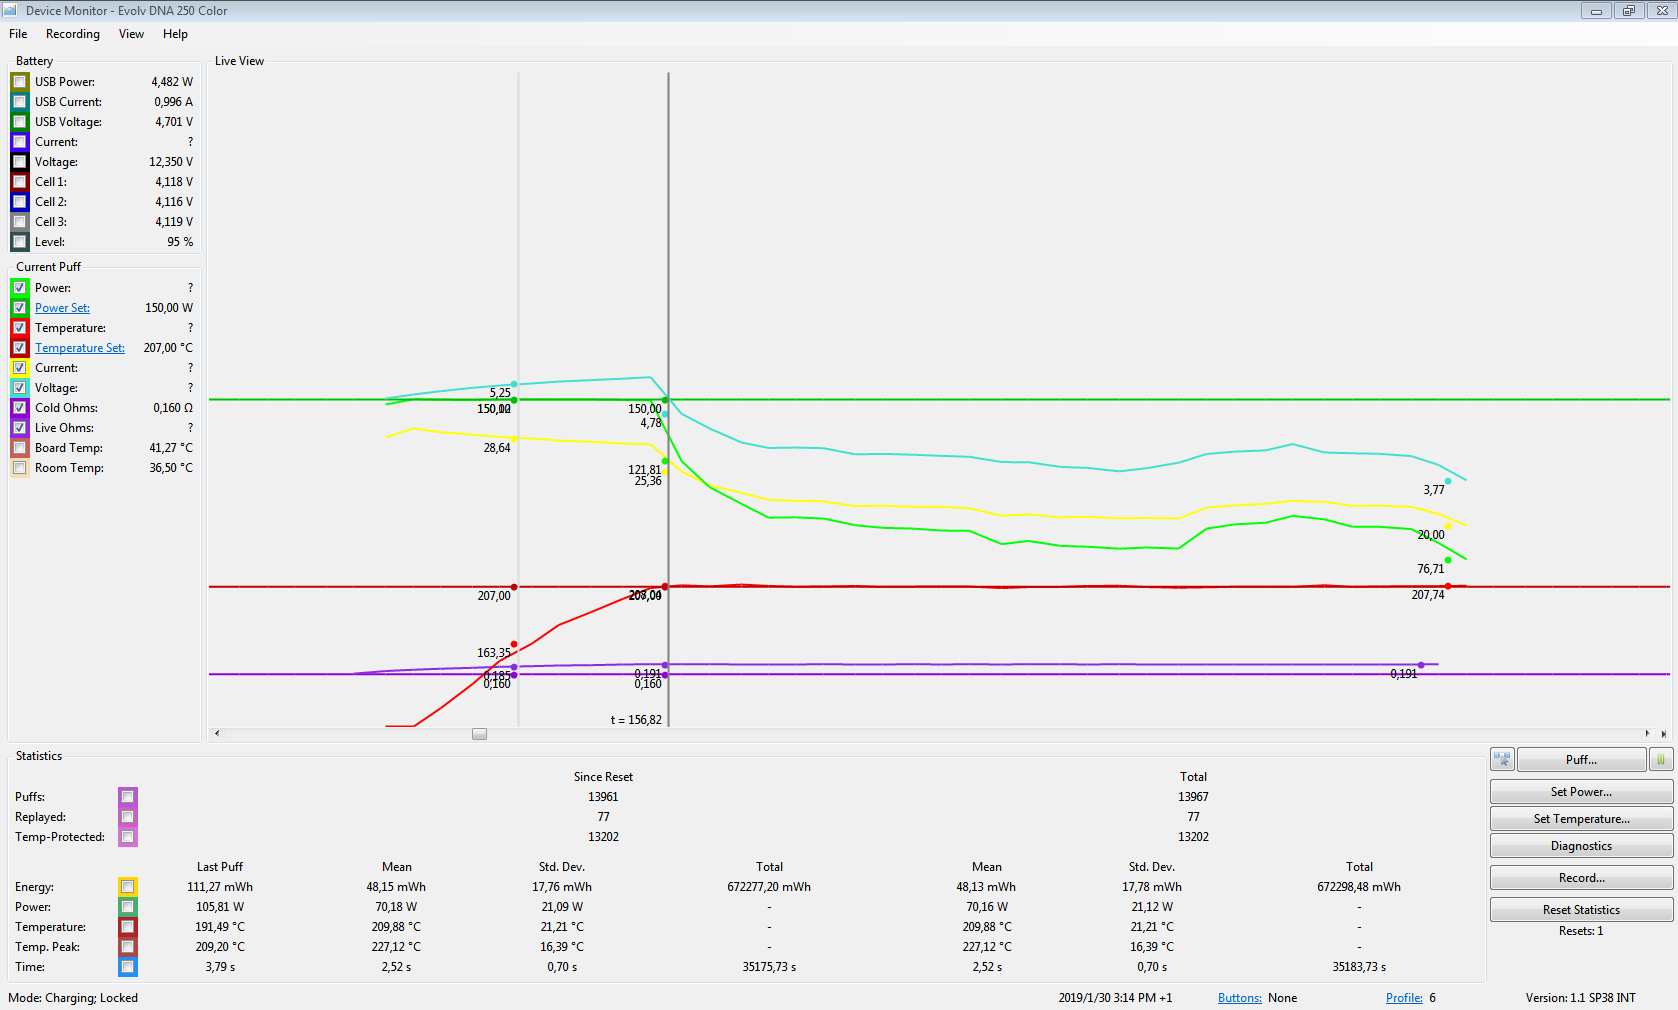Open the View menu
Image resolution: width=1678 pixels, height=1010 pixels.
(131, 34)
